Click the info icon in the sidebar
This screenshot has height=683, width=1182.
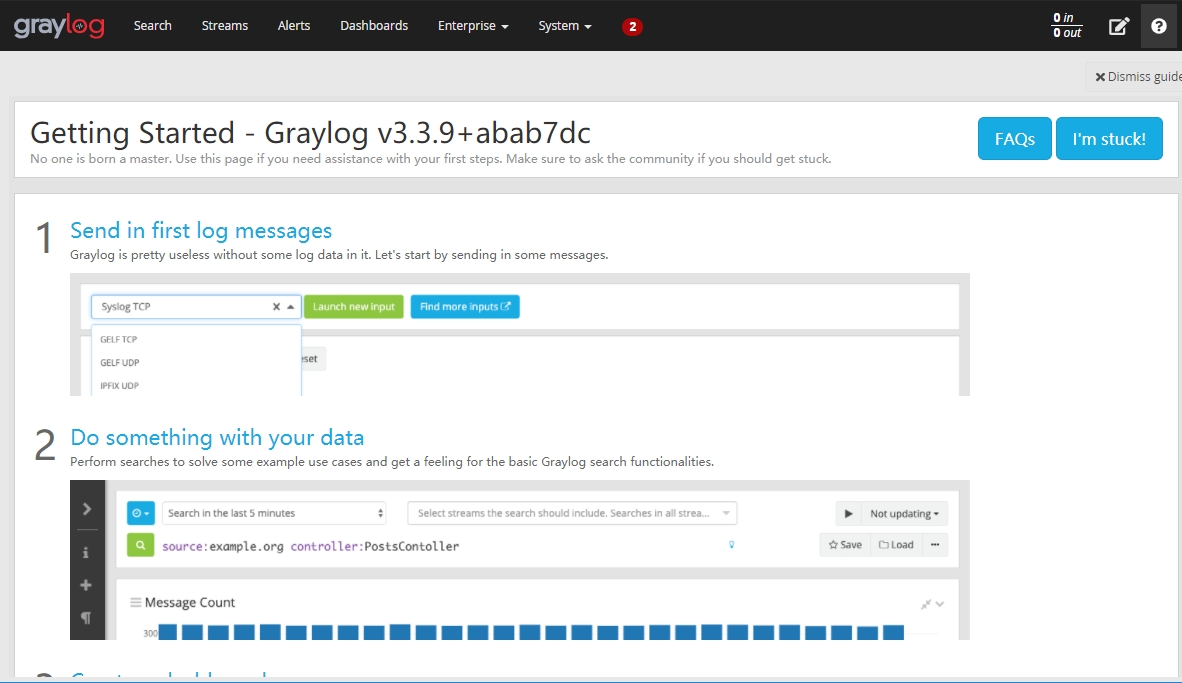point(86,552)
